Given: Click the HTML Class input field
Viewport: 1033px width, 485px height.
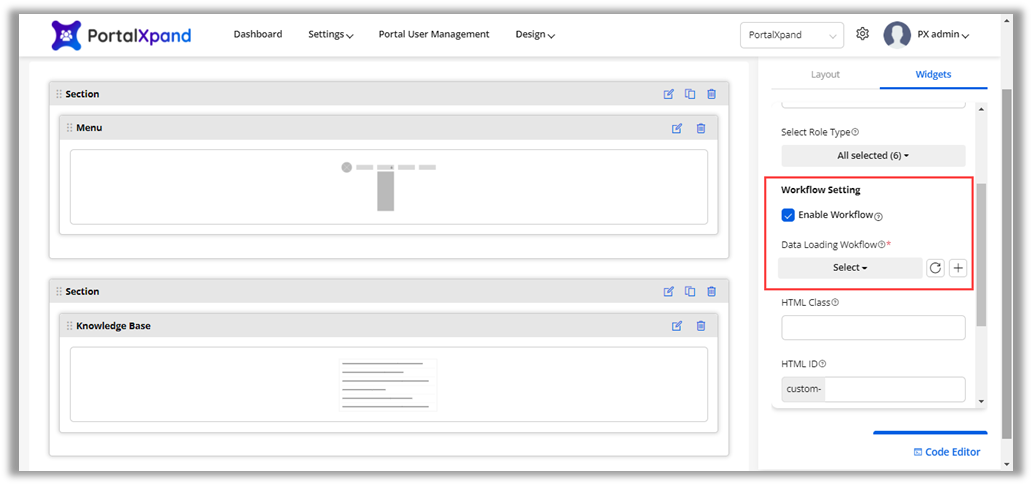Looking at the screenshot, I should (x=872, y=328).
